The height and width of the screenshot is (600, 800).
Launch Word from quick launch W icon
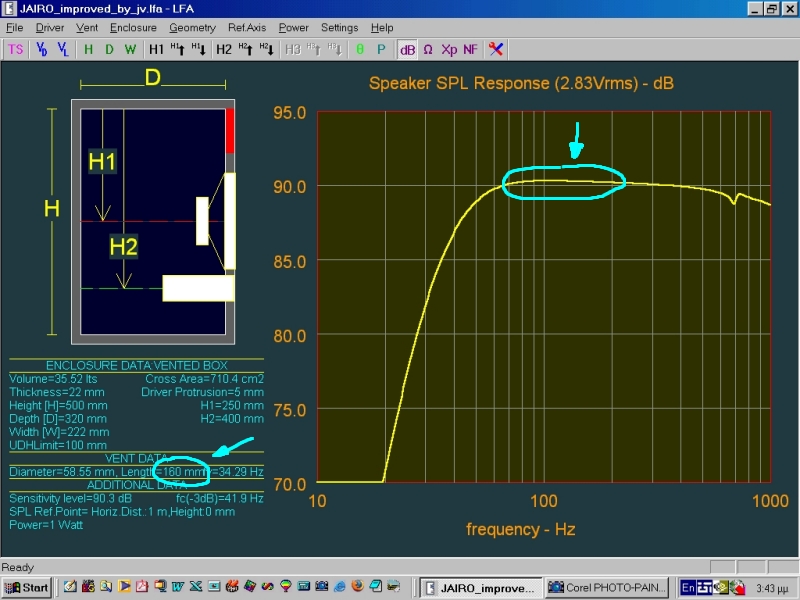178,586
